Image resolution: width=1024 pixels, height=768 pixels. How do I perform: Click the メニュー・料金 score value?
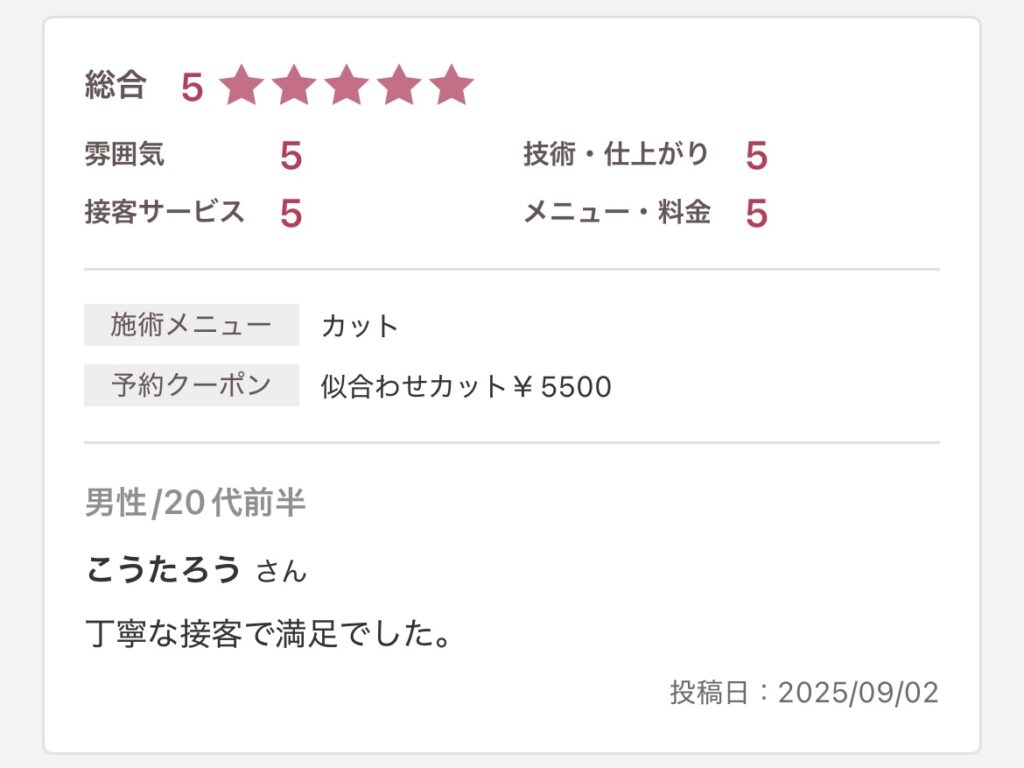pos(756,213)
